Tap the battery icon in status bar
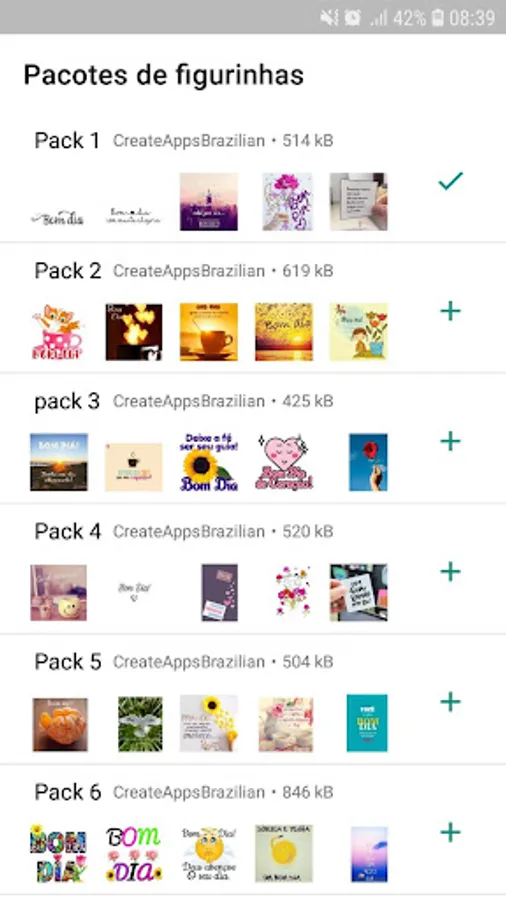Screen dimensions: 506x900 click(438, 18)
